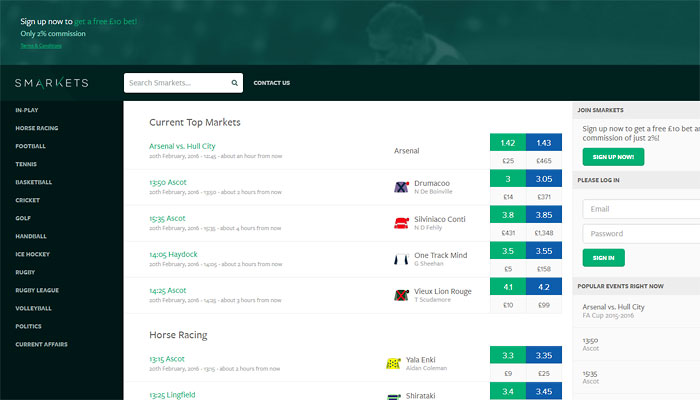This screenshot has height=400, width=700.
Task: Open 14:25 Ascot market link
Action: (x=167, y=291)
